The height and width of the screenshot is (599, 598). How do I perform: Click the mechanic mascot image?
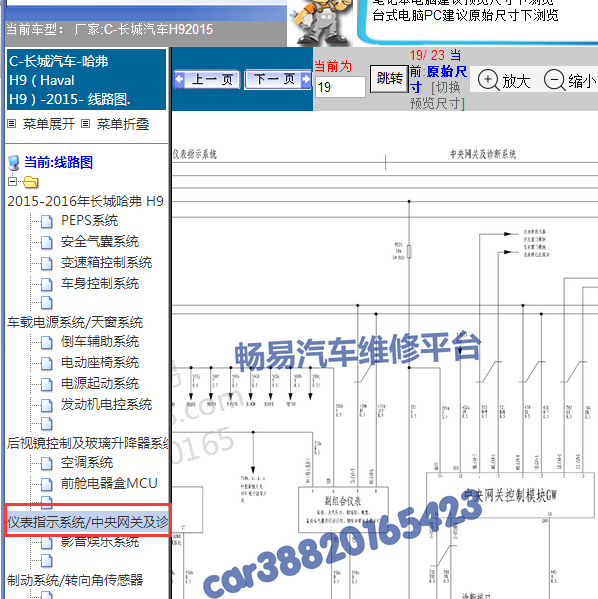(321, 22)
